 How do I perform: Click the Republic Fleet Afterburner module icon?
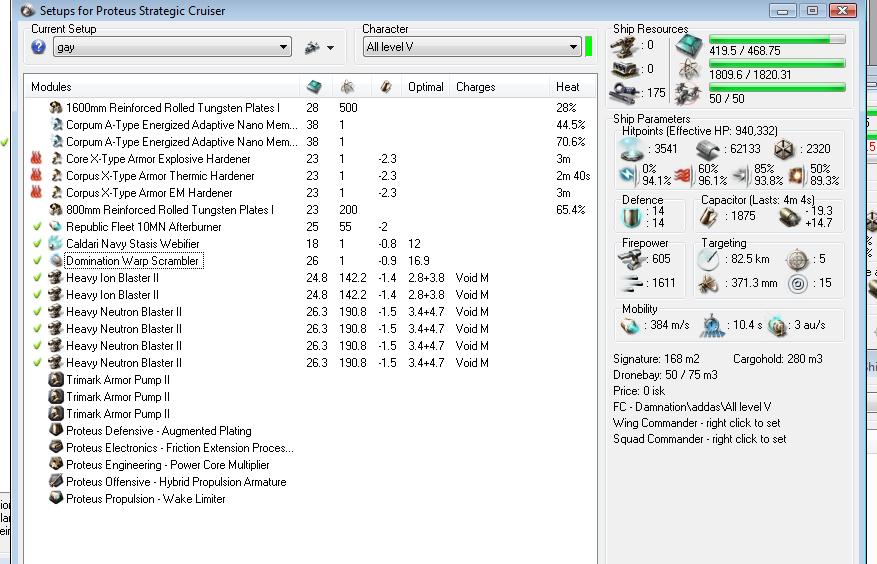(x=55, y=227)
